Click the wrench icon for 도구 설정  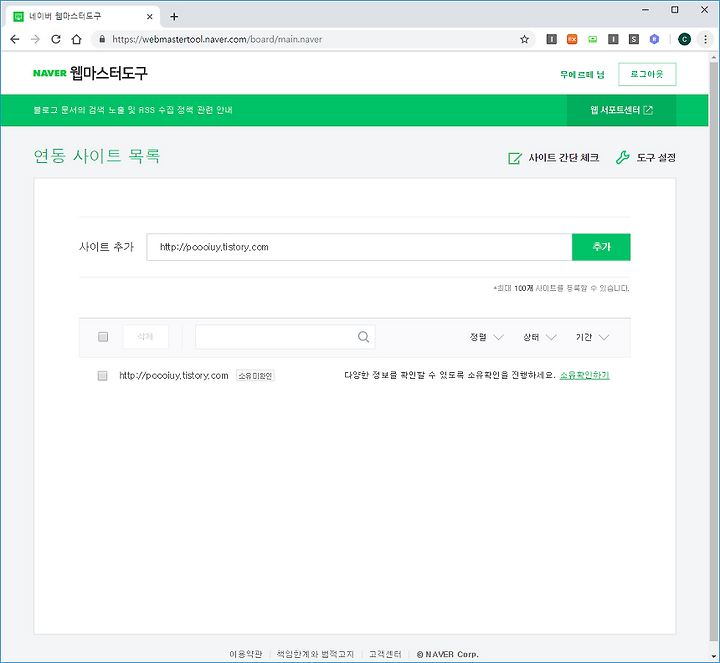(622, 157)
